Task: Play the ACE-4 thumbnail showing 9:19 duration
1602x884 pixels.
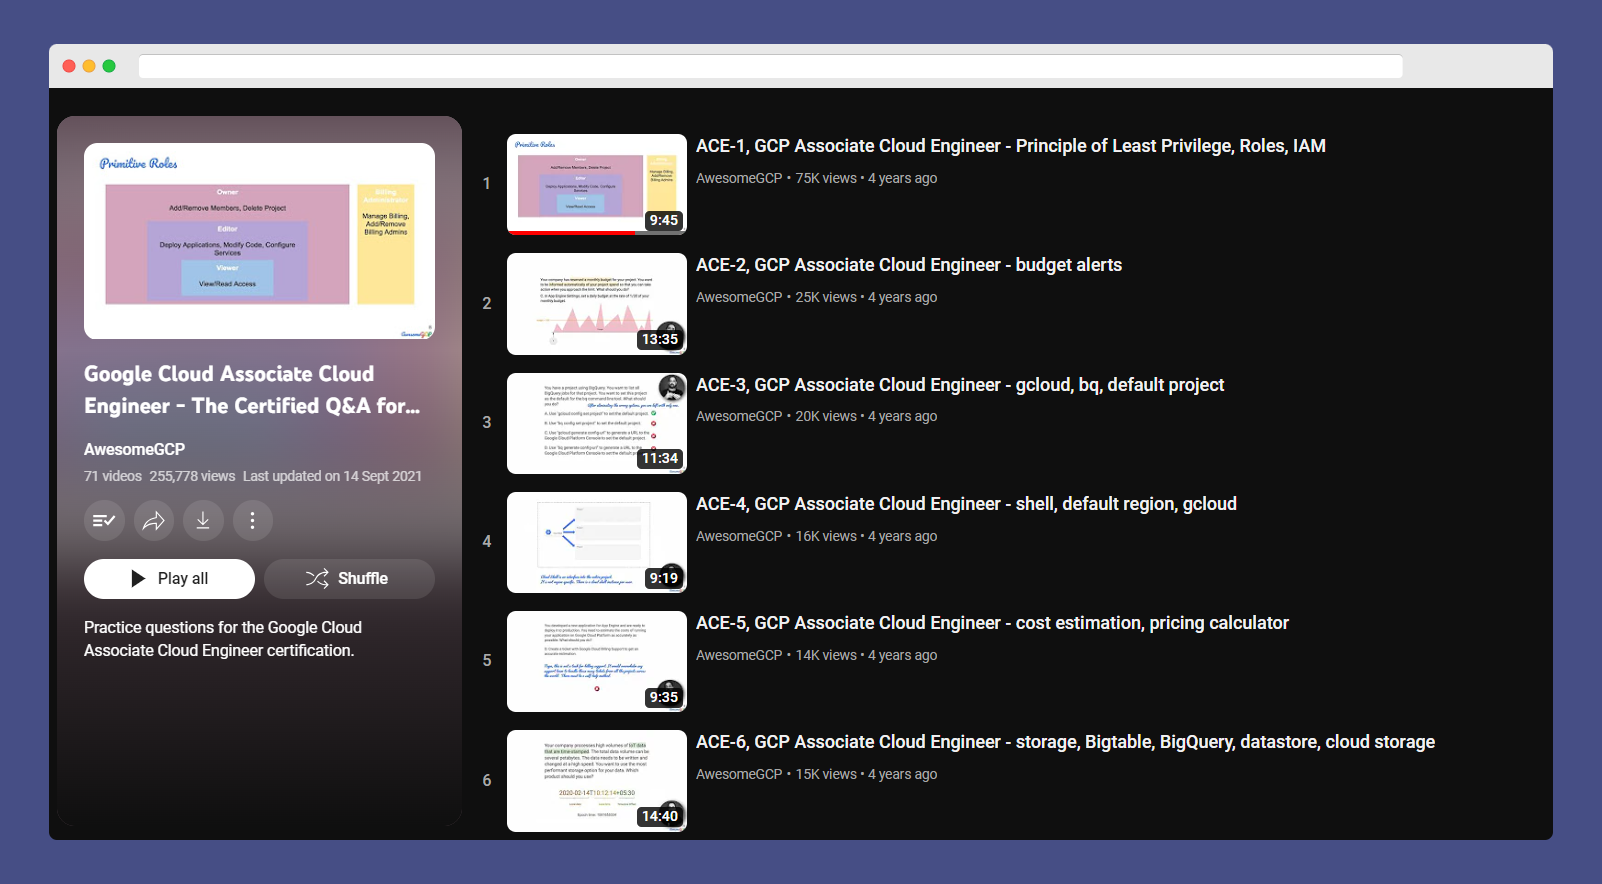Action: click(x=596, y=542)
